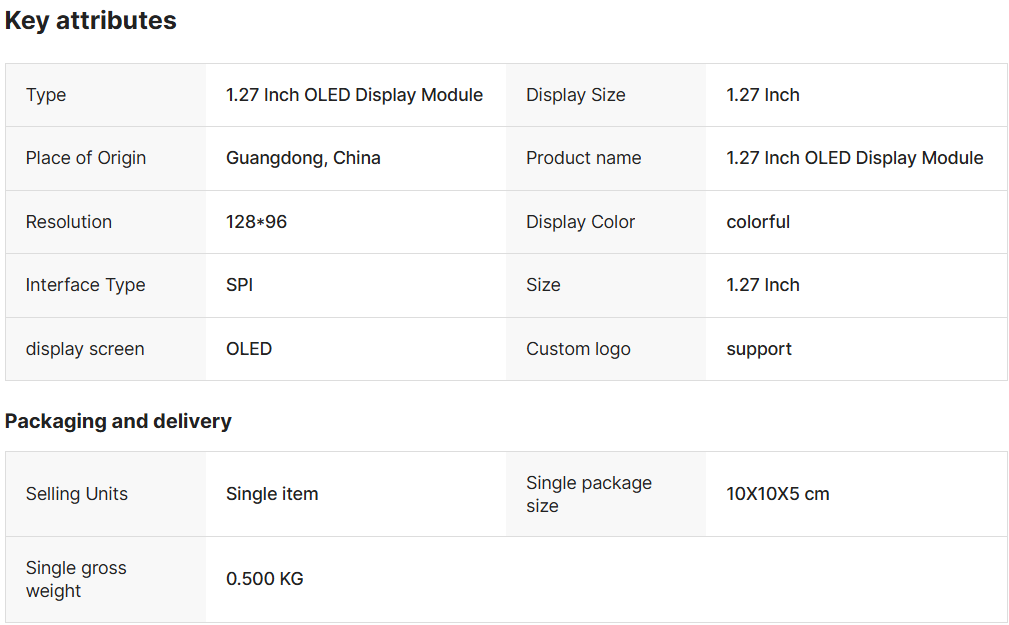
Task: Click the Key attributes heading
Action: (x=91, y=21)
